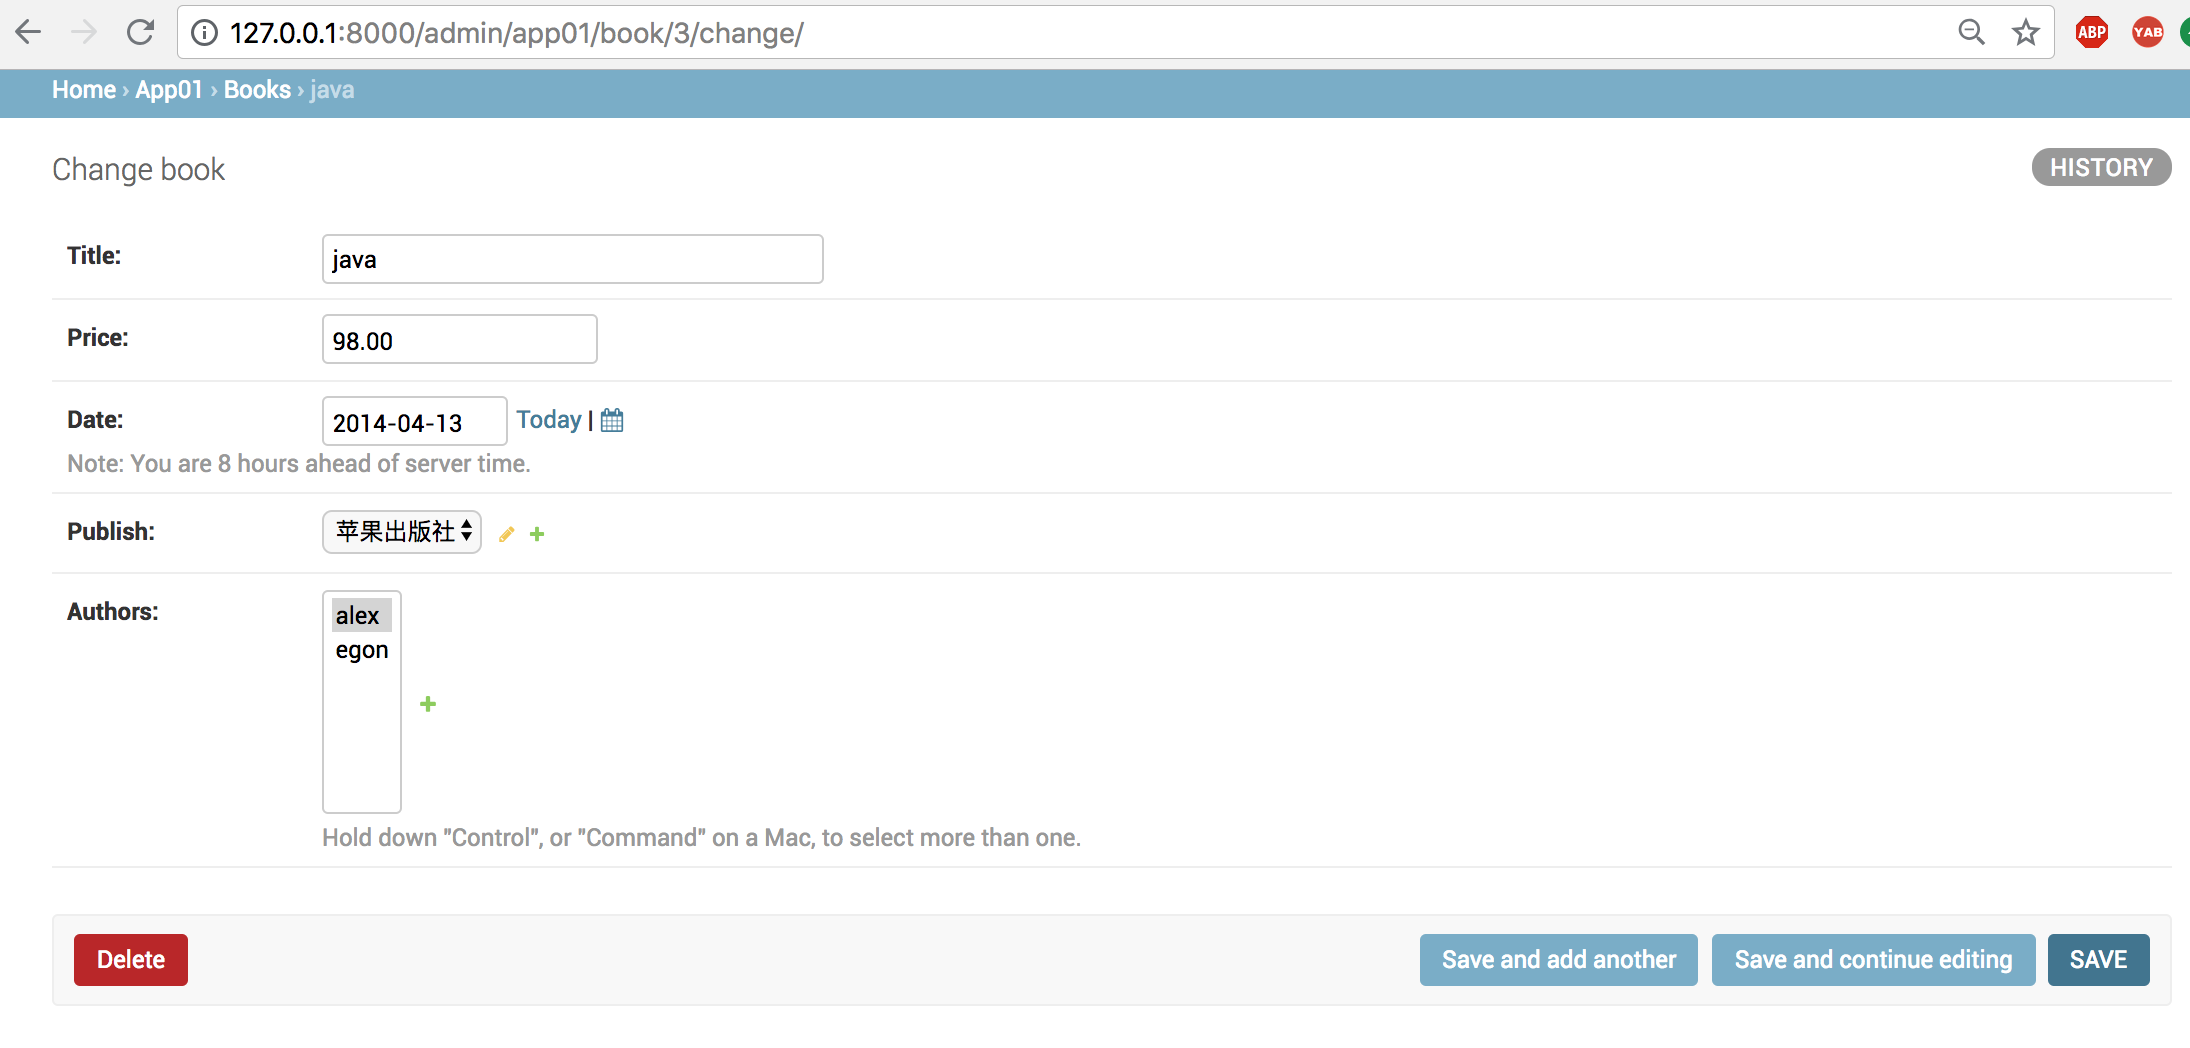Navigate to App01 breadcrumb
This screenshot has height=1048, width=2190.
tap(169, 90)
